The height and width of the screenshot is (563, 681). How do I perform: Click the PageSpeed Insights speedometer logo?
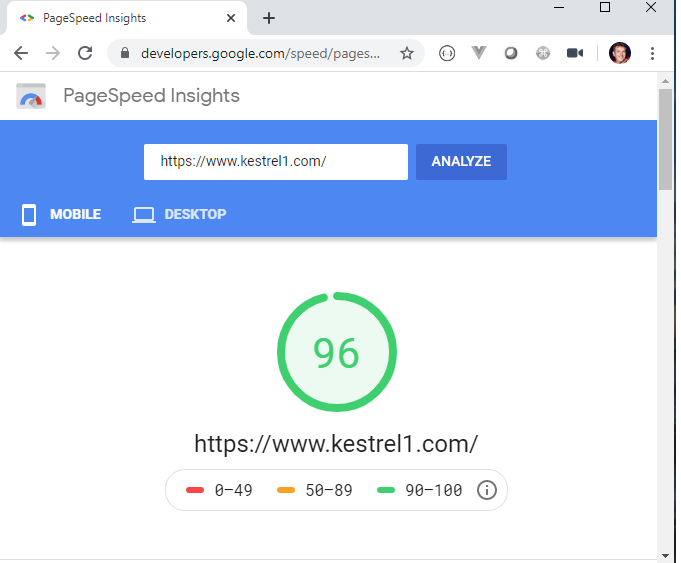coord(31,96)
